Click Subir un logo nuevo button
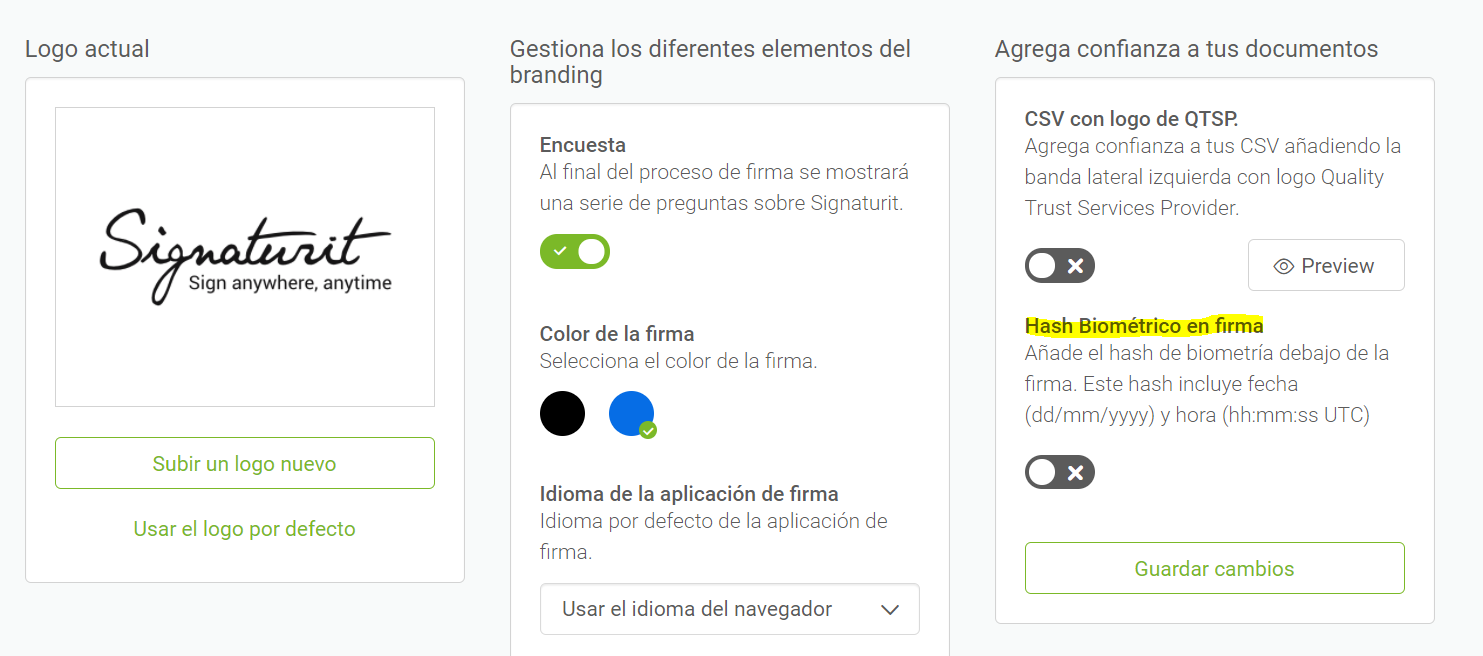This screenshot has width=1483, height=656. click(x=245, y=463)
